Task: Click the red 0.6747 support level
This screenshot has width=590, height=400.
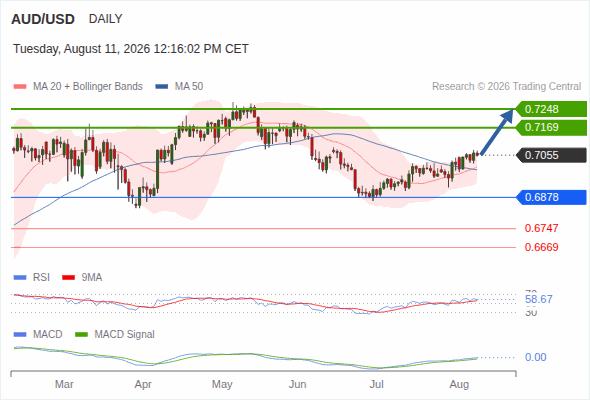Action: [x=541, y=228]
